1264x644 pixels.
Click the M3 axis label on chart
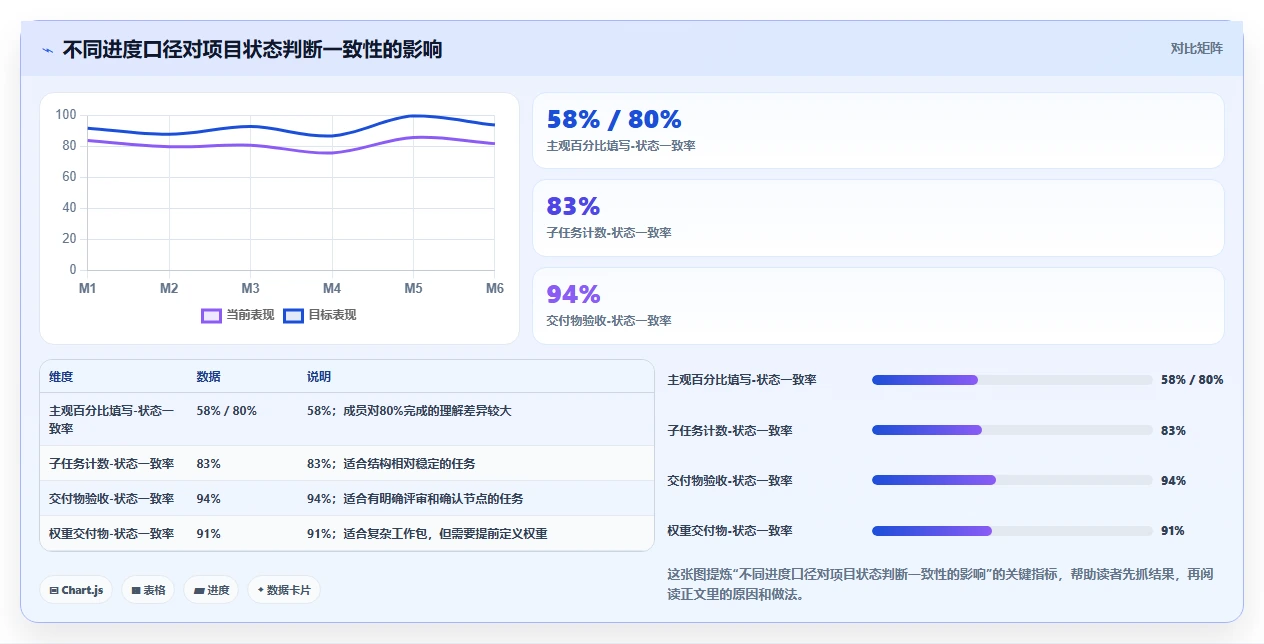tap(251, 288)
